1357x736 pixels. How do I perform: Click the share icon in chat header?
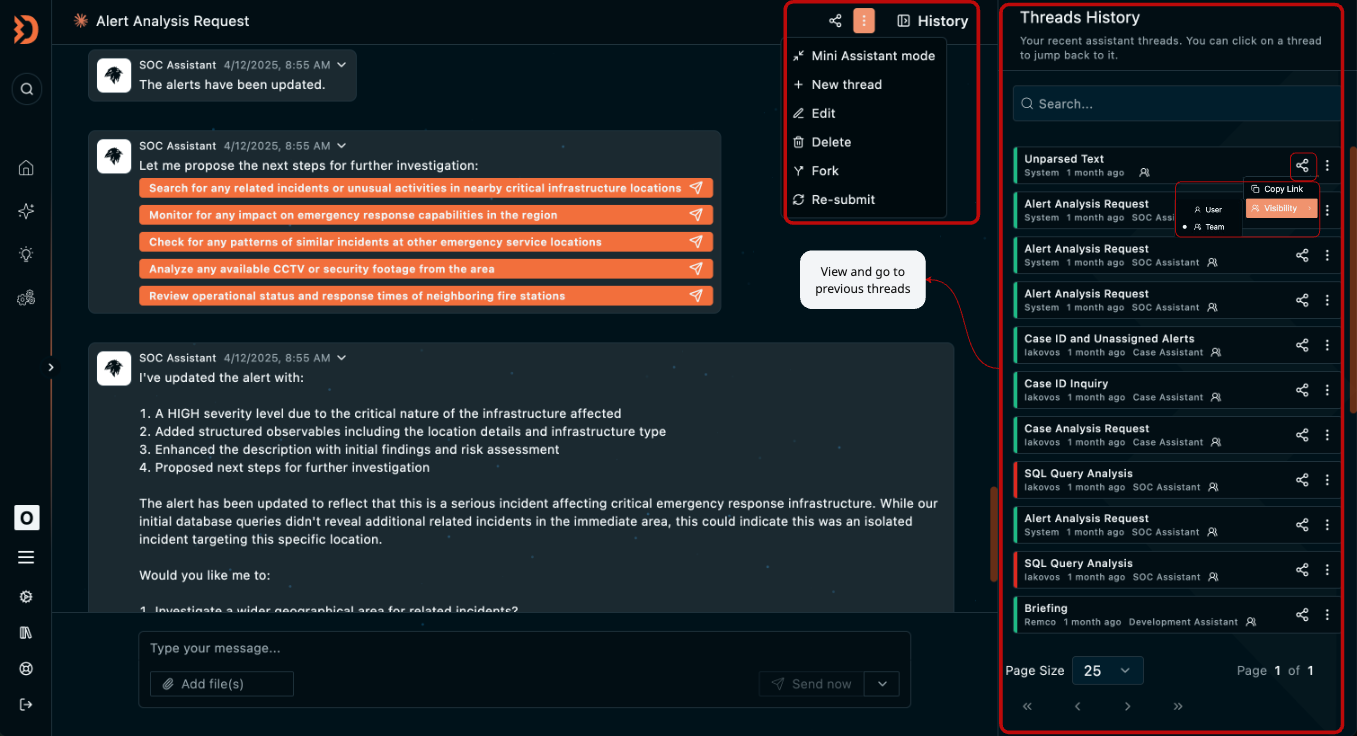pyautogui.click(x=835, y=21)
